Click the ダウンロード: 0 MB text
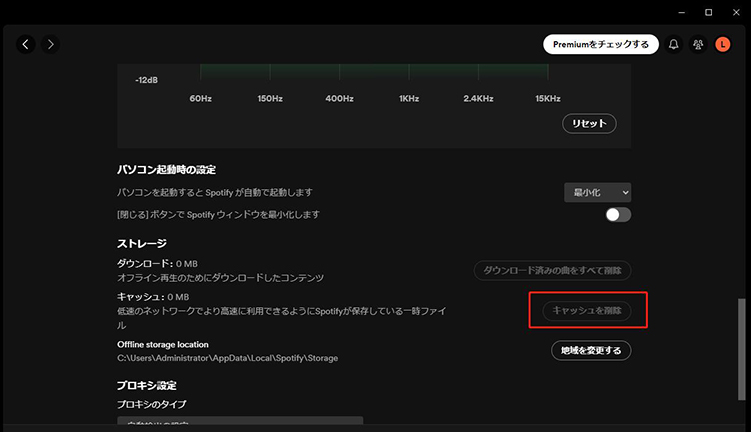This screenshot has width=751, height=432. 157,263
